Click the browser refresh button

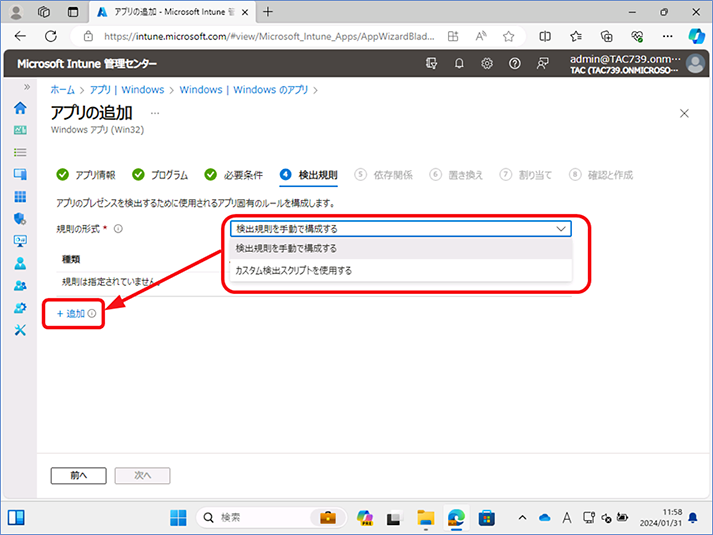click(51, 36)
